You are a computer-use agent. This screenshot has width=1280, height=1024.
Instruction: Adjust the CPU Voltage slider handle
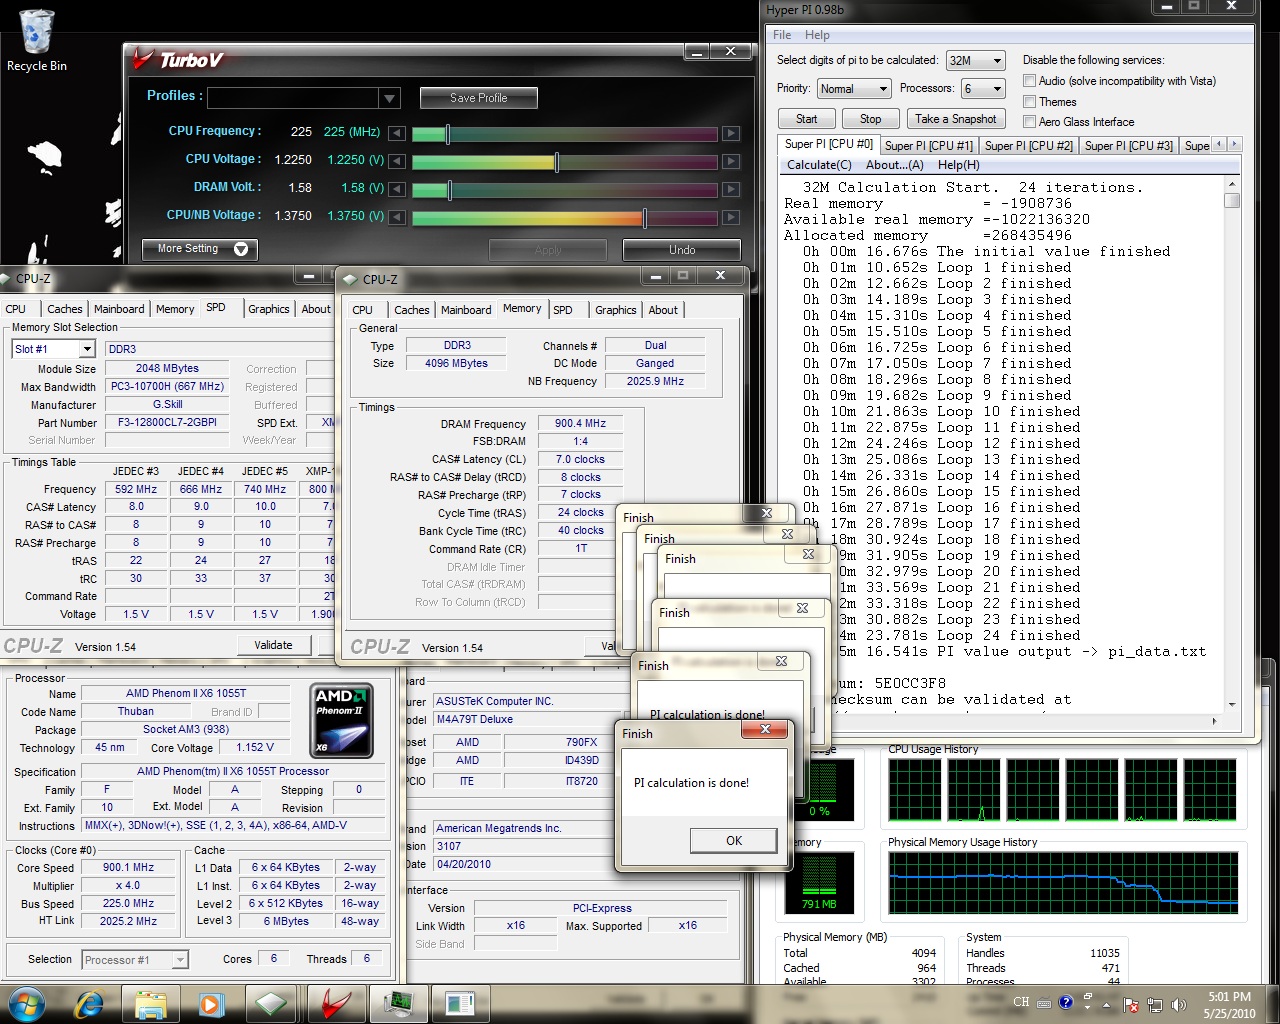pos(557,161)
